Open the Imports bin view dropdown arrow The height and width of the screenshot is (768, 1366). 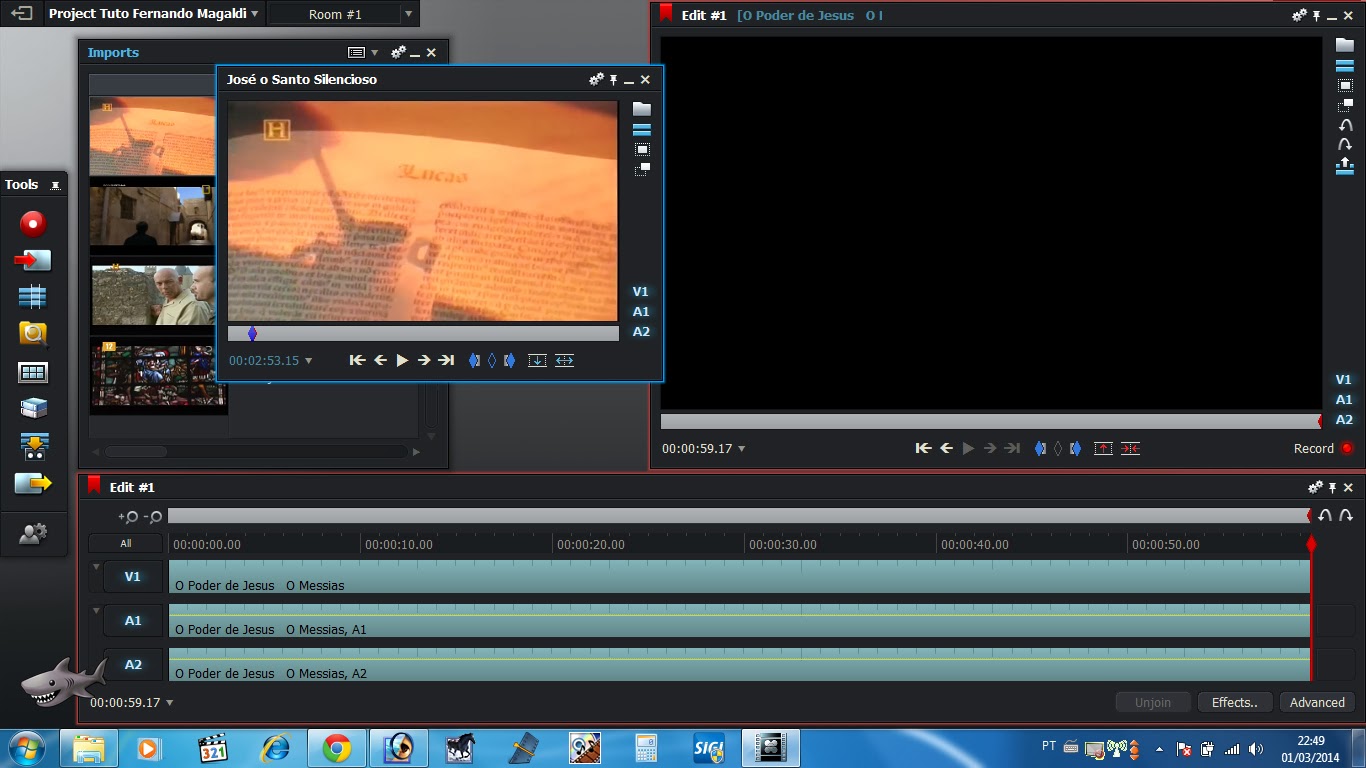(x=375, y=53)
